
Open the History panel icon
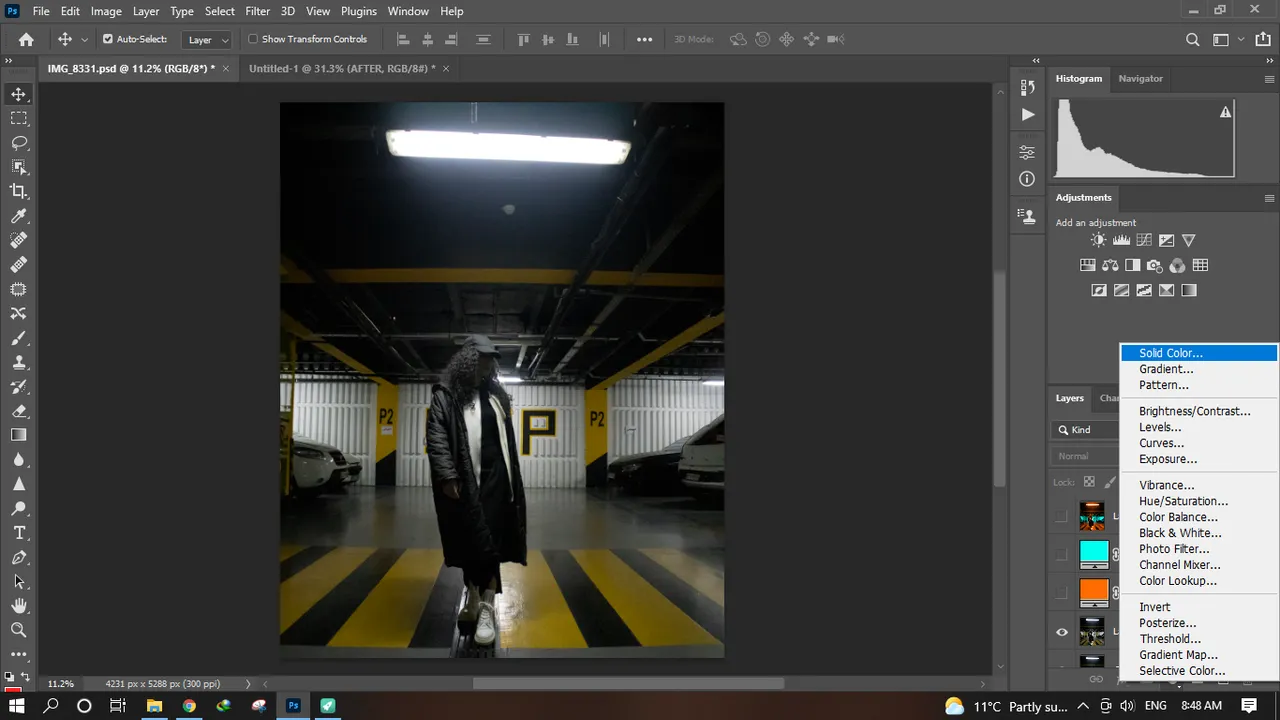pos(1027,89)
